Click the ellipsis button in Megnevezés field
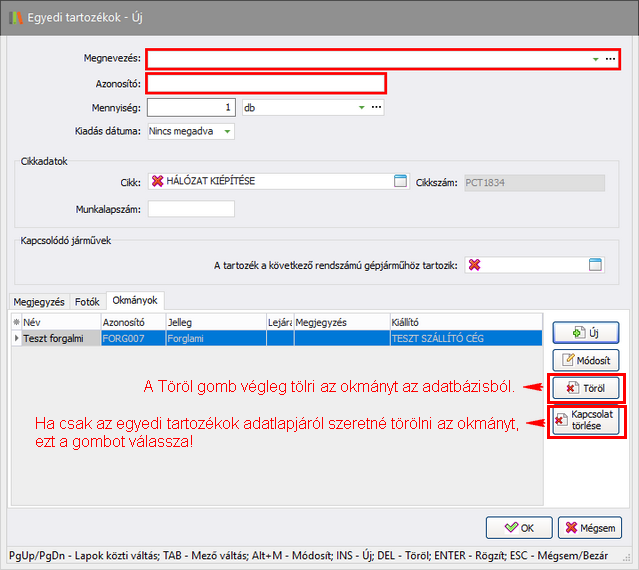This screenshot has width=639, height=570. tap(610, 60)
